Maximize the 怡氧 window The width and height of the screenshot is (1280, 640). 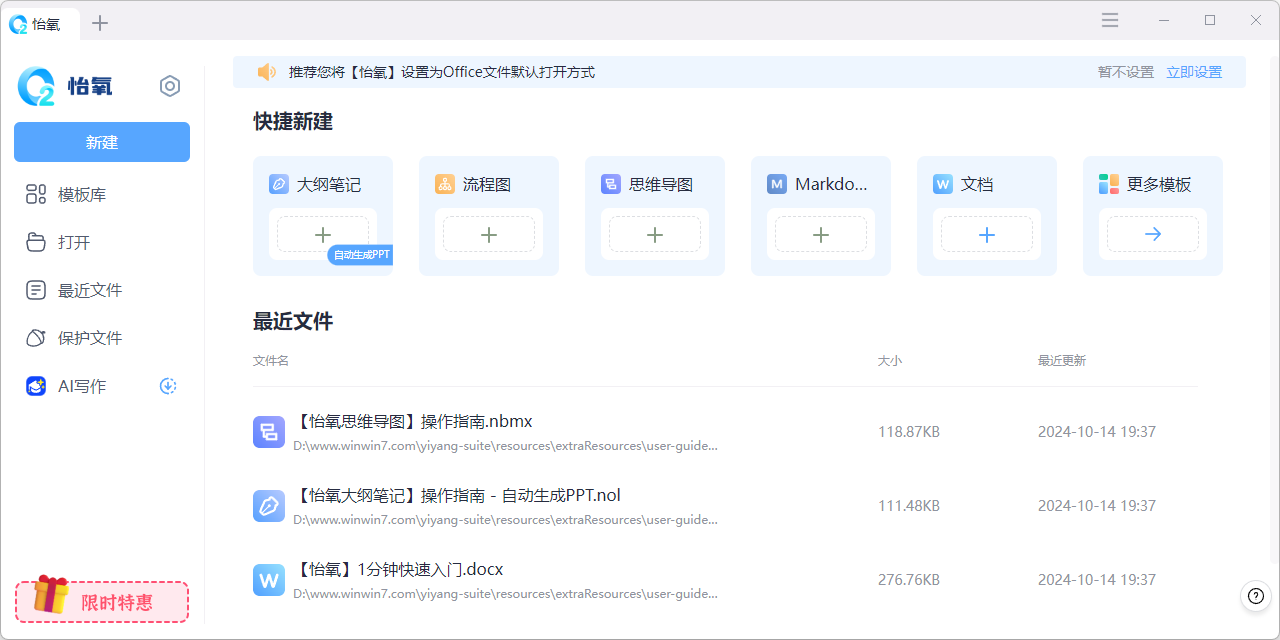coord(1210,20)
